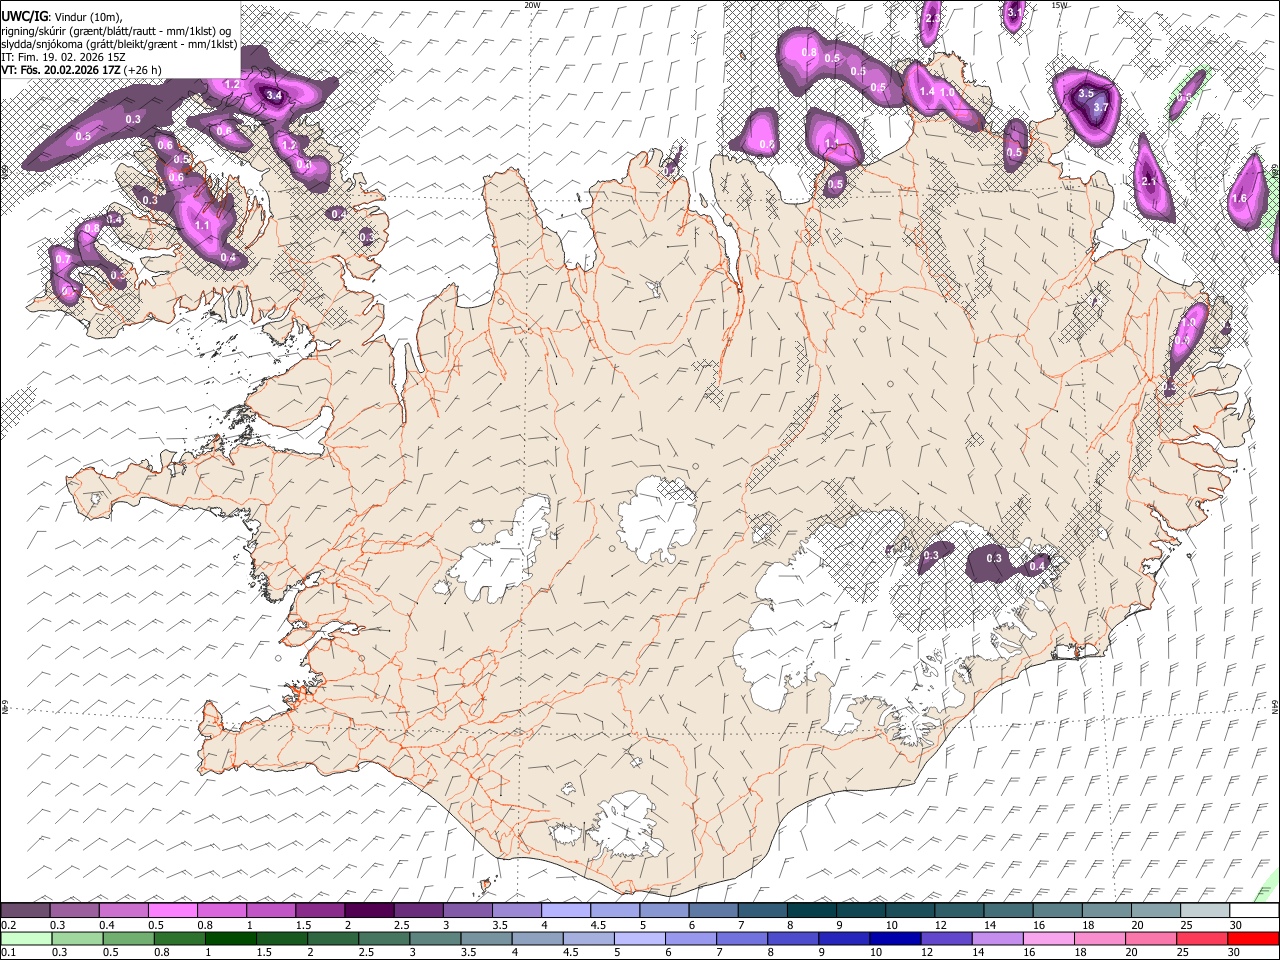Select the white 30 swatch on upper scale

click(x=1254, y=911)
